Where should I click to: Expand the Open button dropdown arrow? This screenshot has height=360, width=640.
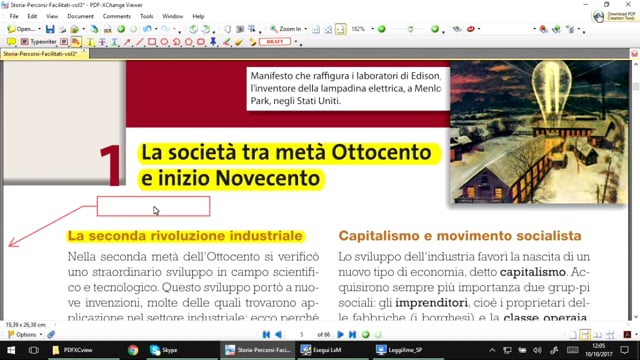[x=40, y=29]
